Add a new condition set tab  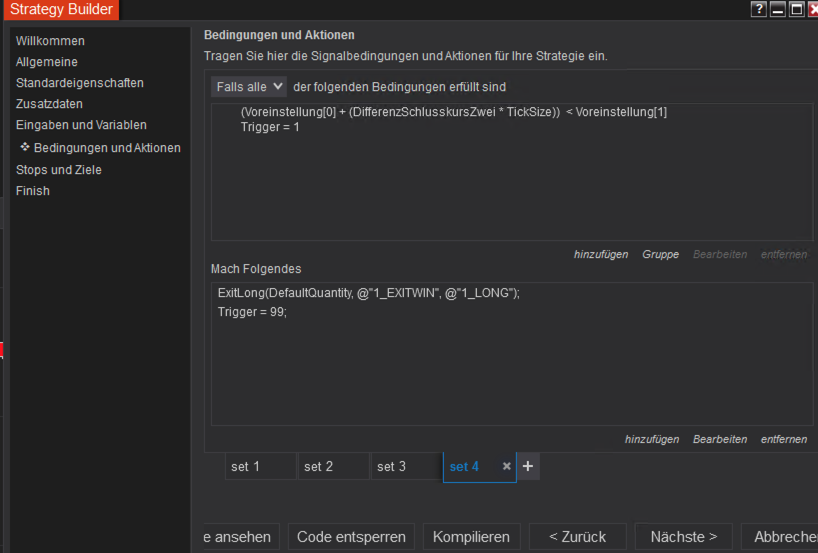[528, 466]
